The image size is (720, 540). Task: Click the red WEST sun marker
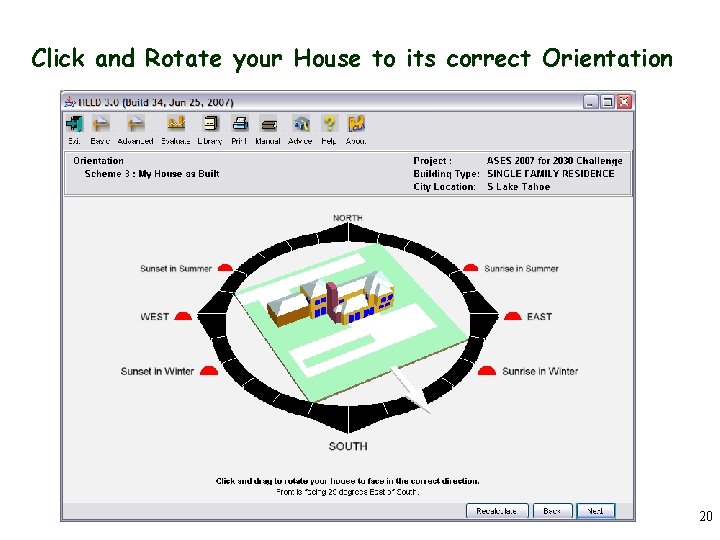click(183, 316)
